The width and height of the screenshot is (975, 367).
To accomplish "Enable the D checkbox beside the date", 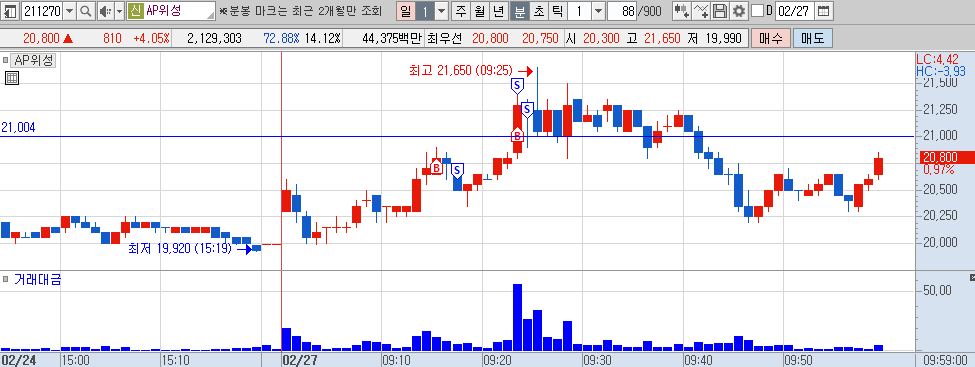I will [757, 11].
